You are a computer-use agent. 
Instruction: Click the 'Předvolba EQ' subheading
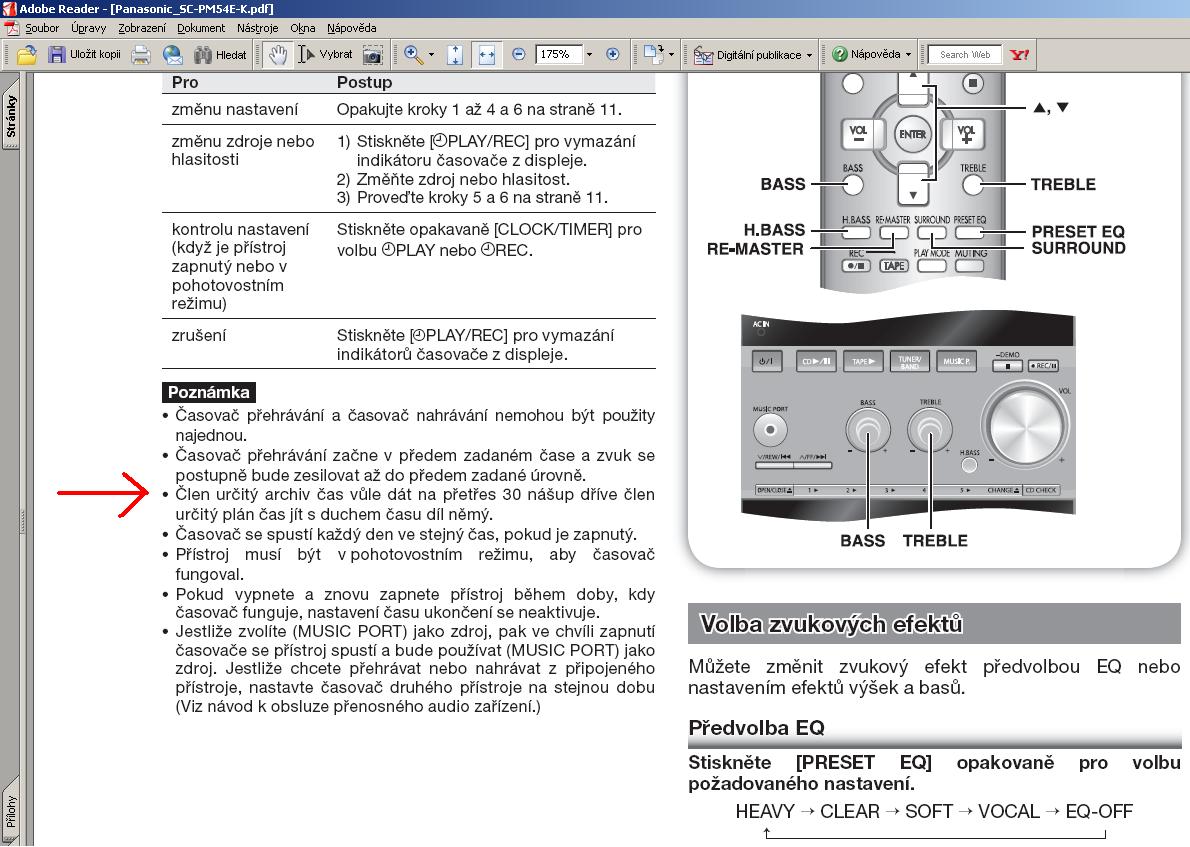(x=756, y=728)
